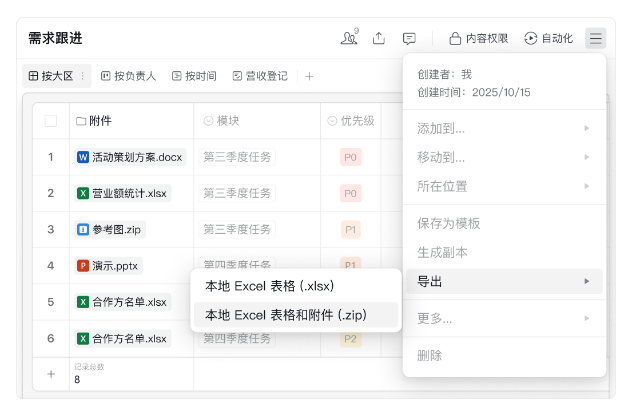The image size is (638, 410).
Task: Toggle the select-all checkbox in header row
Action: click(51, 121)
